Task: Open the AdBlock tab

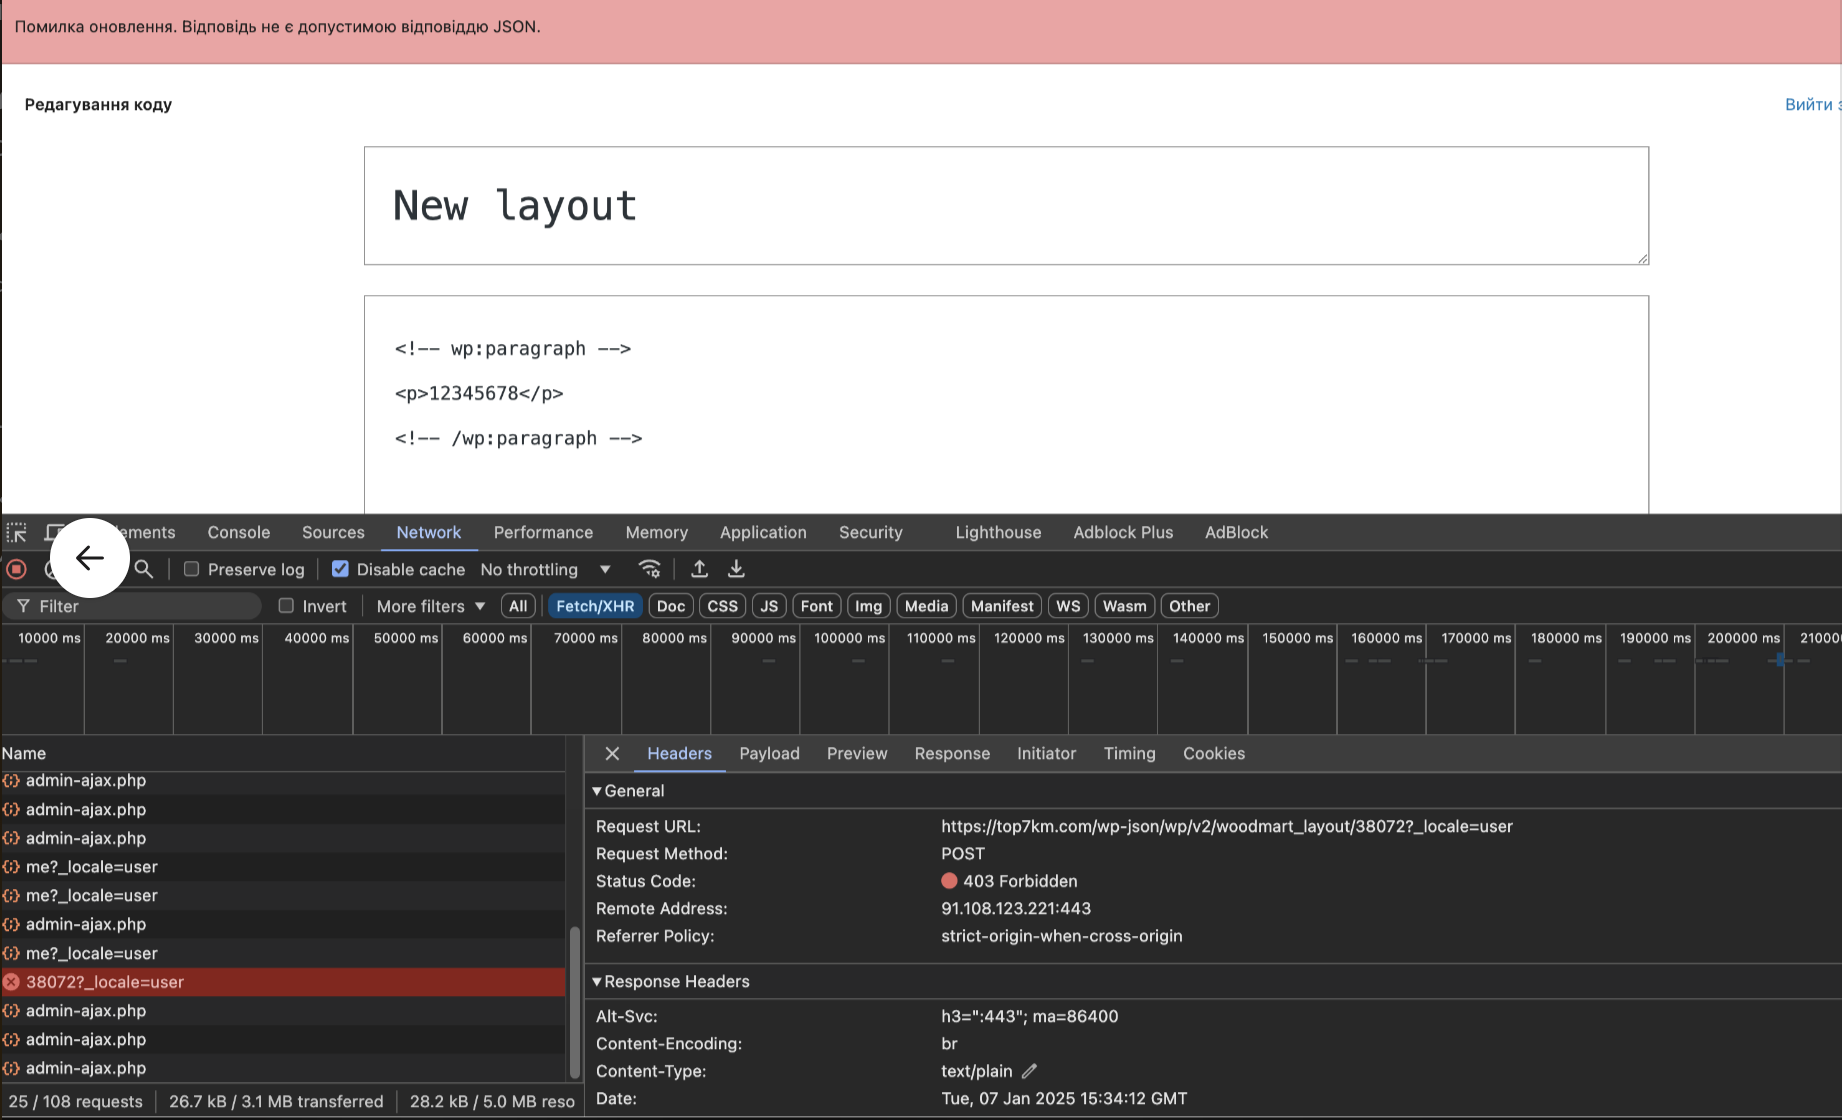Action: click(x=1236, y=532)
